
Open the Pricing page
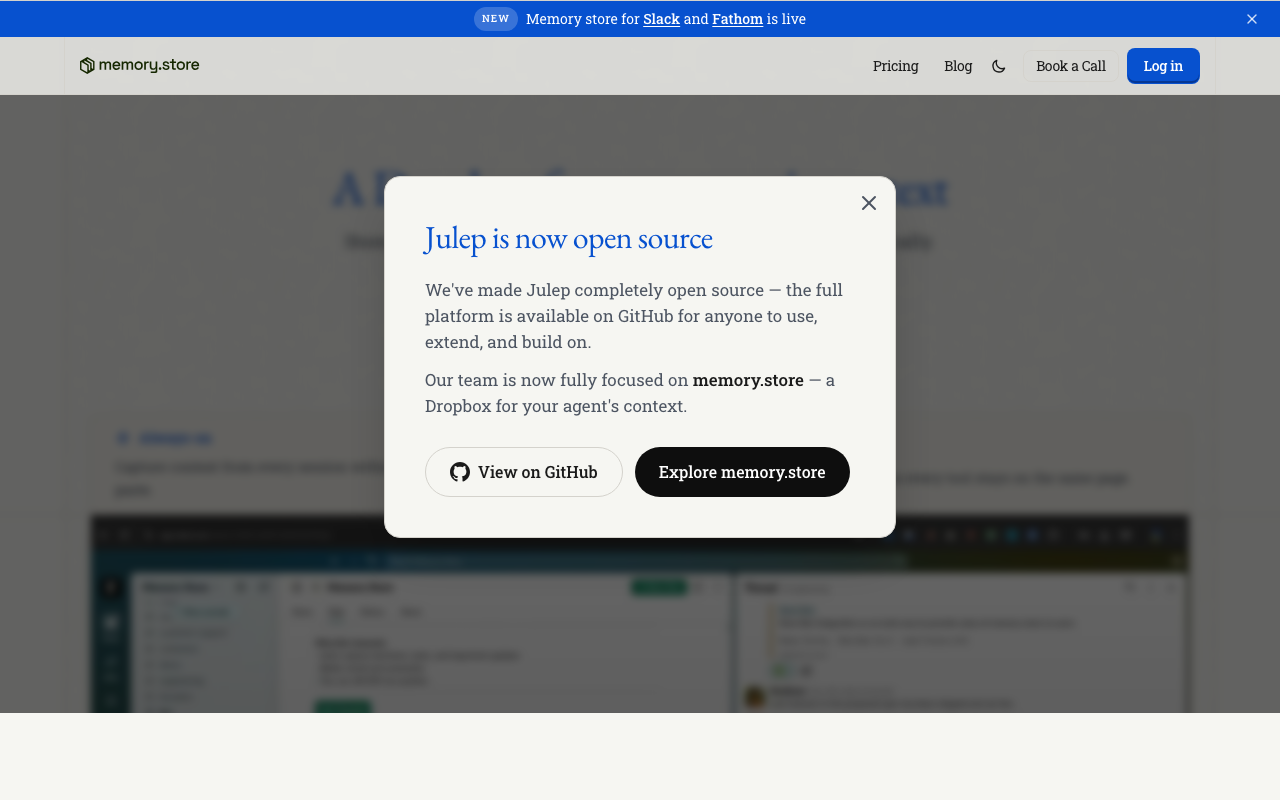coord(895,65)
